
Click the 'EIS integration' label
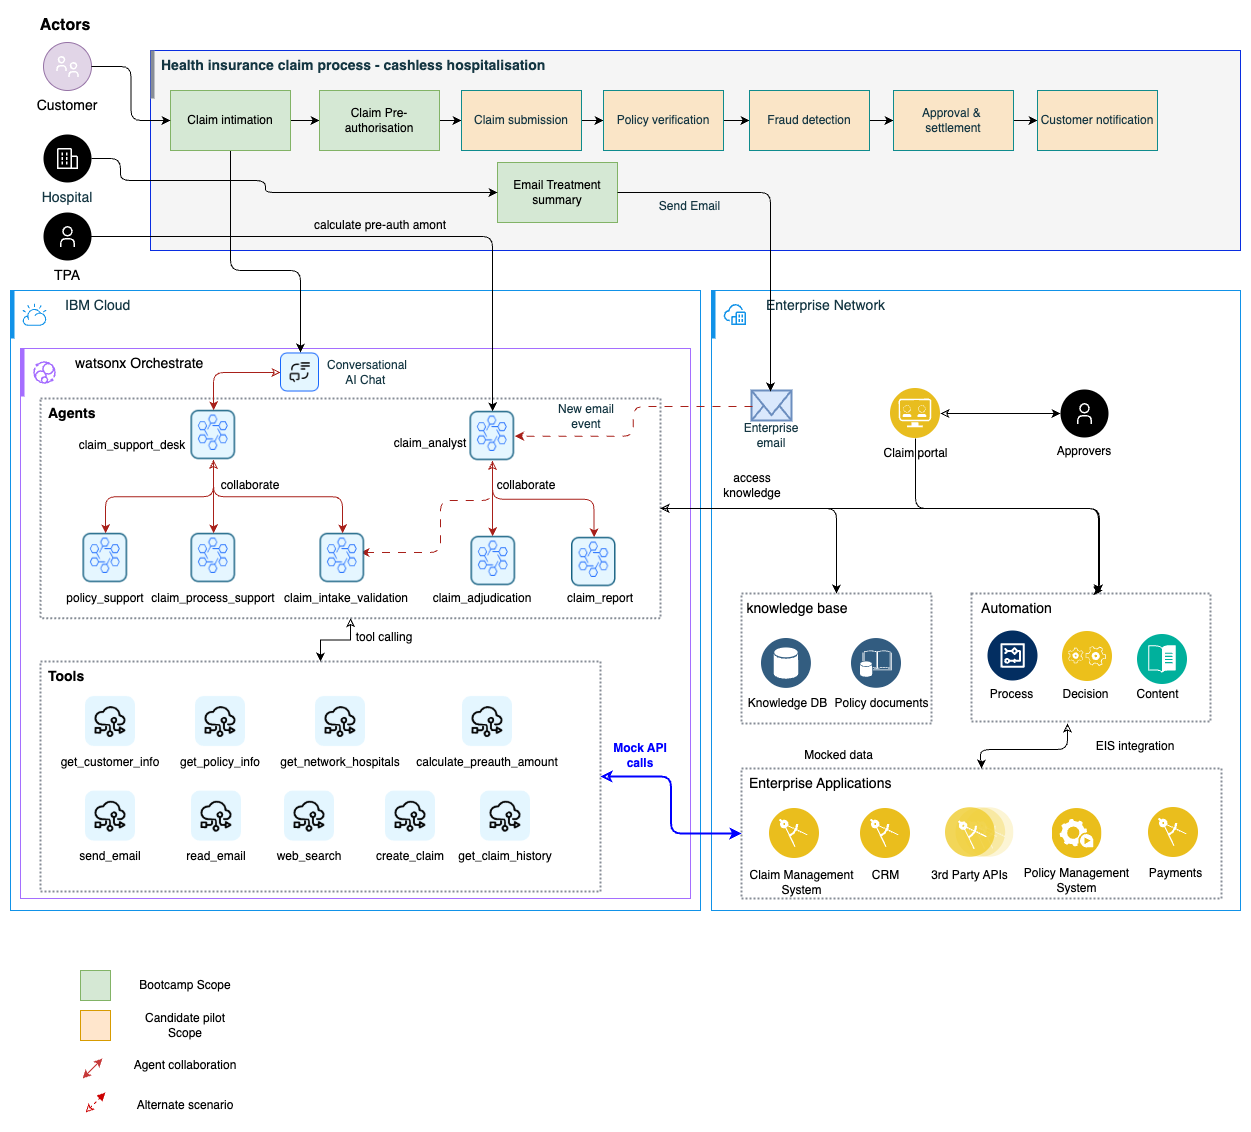coord(1135,746)
